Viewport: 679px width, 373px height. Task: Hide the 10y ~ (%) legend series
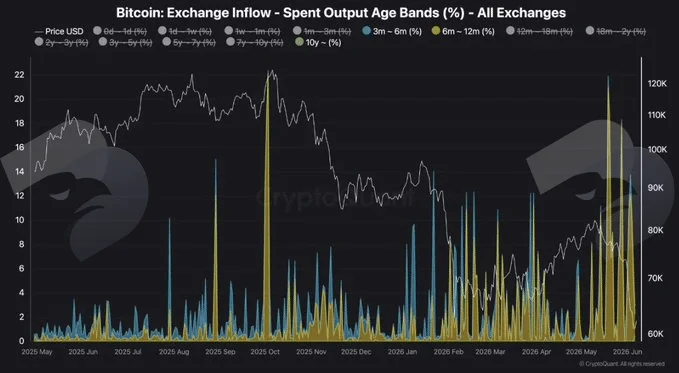318,42
